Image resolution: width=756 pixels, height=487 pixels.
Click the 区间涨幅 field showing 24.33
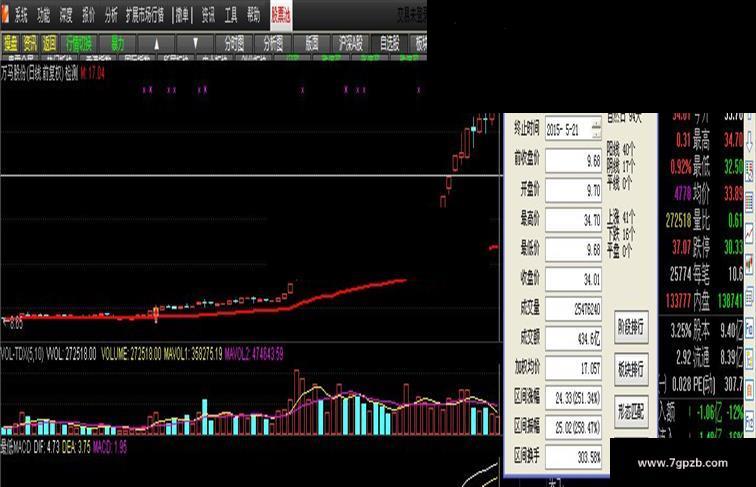point(573,398)
